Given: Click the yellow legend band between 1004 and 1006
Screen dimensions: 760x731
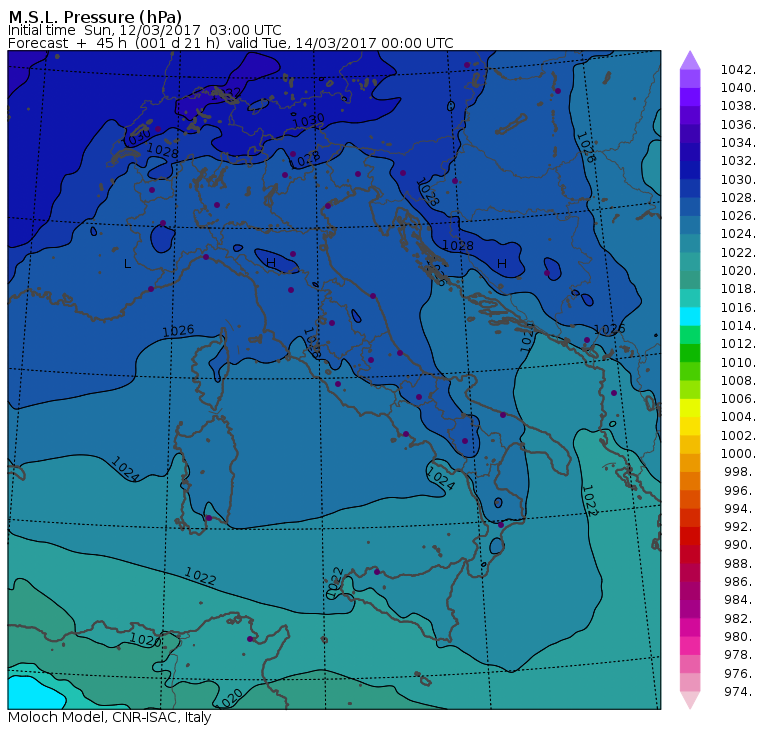Looking at the screenshot, I should click(690, 408).
